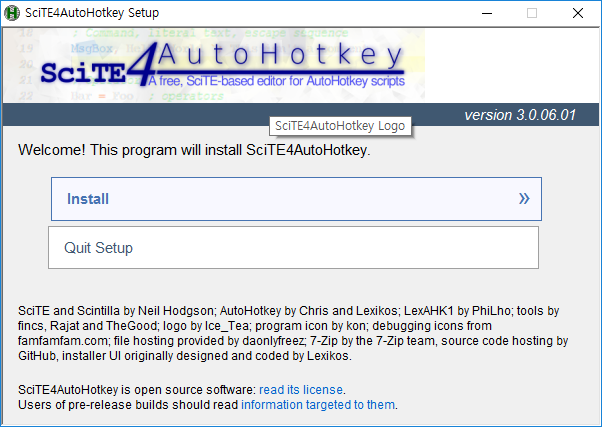
Task: Click the Install button
Action: (296, 199)
